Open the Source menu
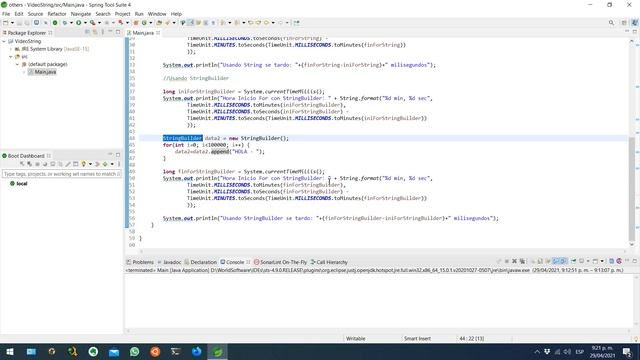640x360 pixels. coord(35,14)
